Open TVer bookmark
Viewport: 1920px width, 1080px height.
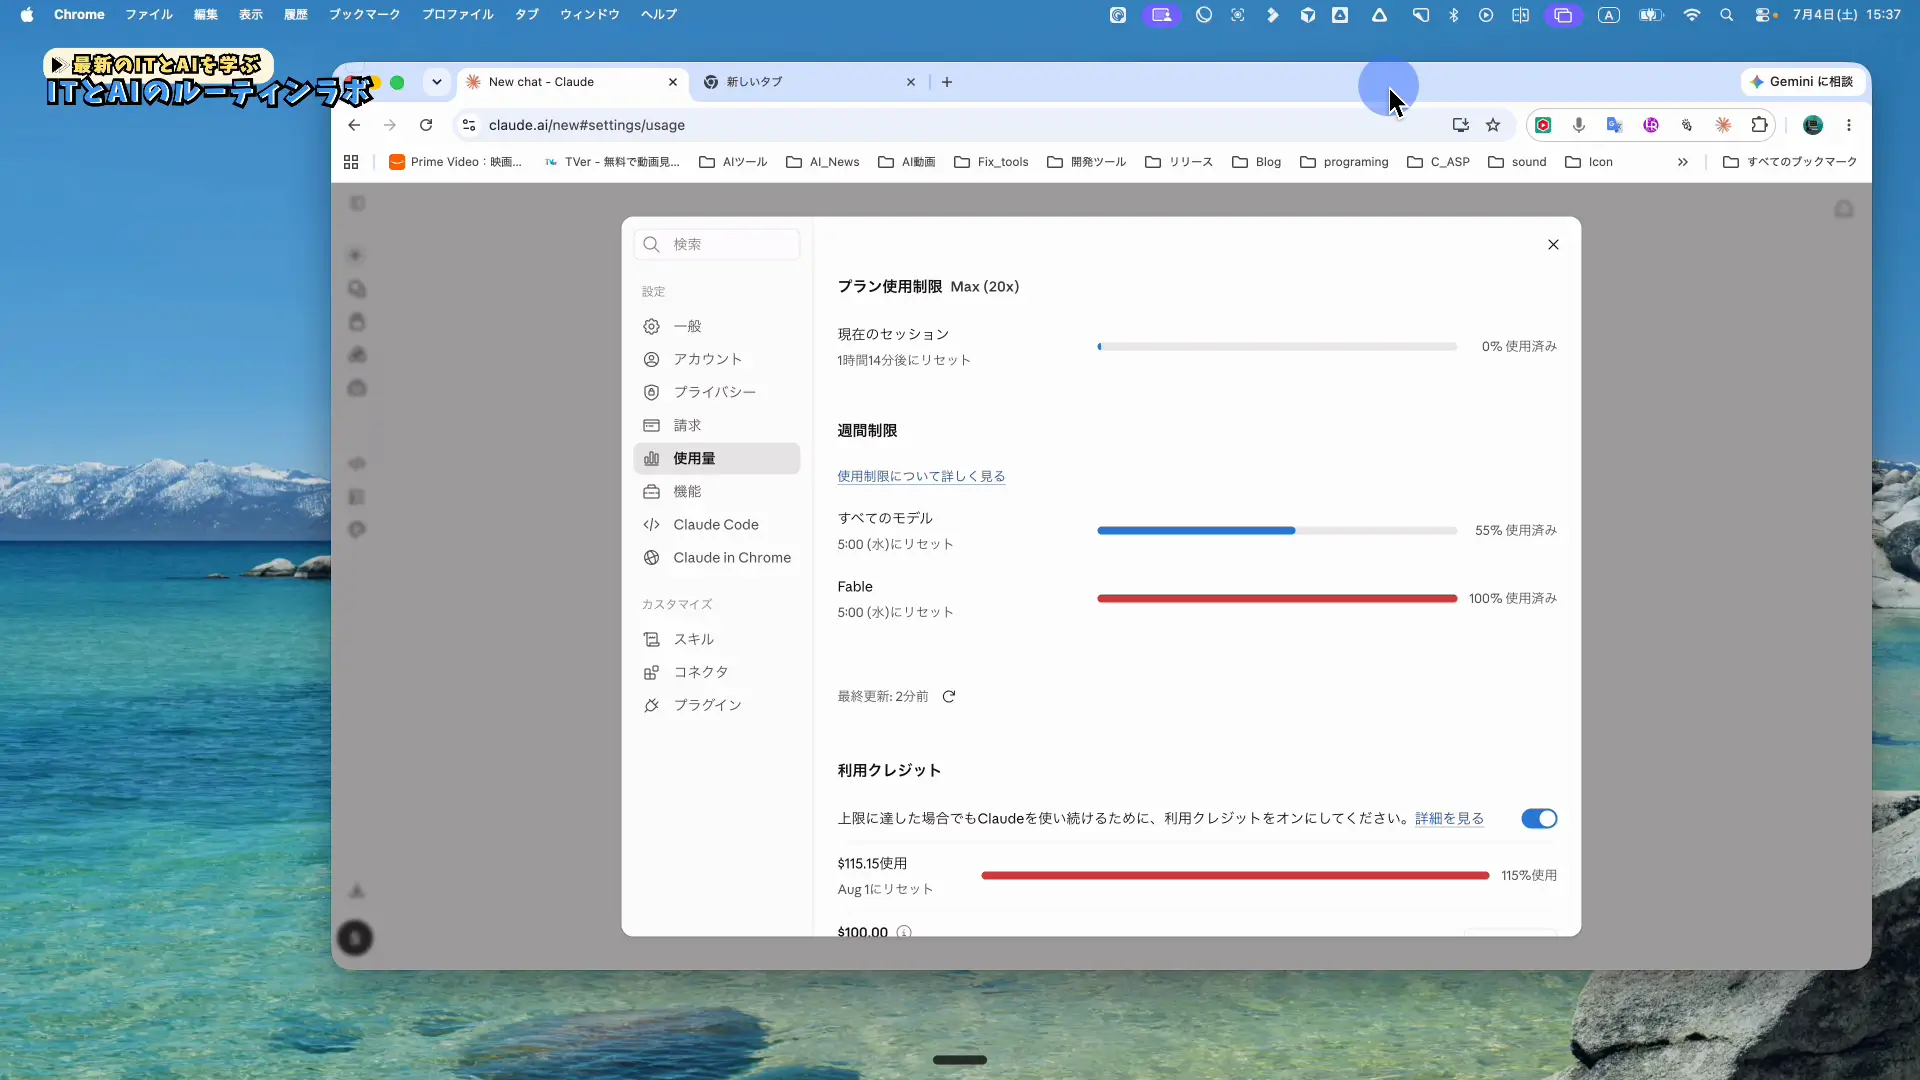(x=611, y=162)
